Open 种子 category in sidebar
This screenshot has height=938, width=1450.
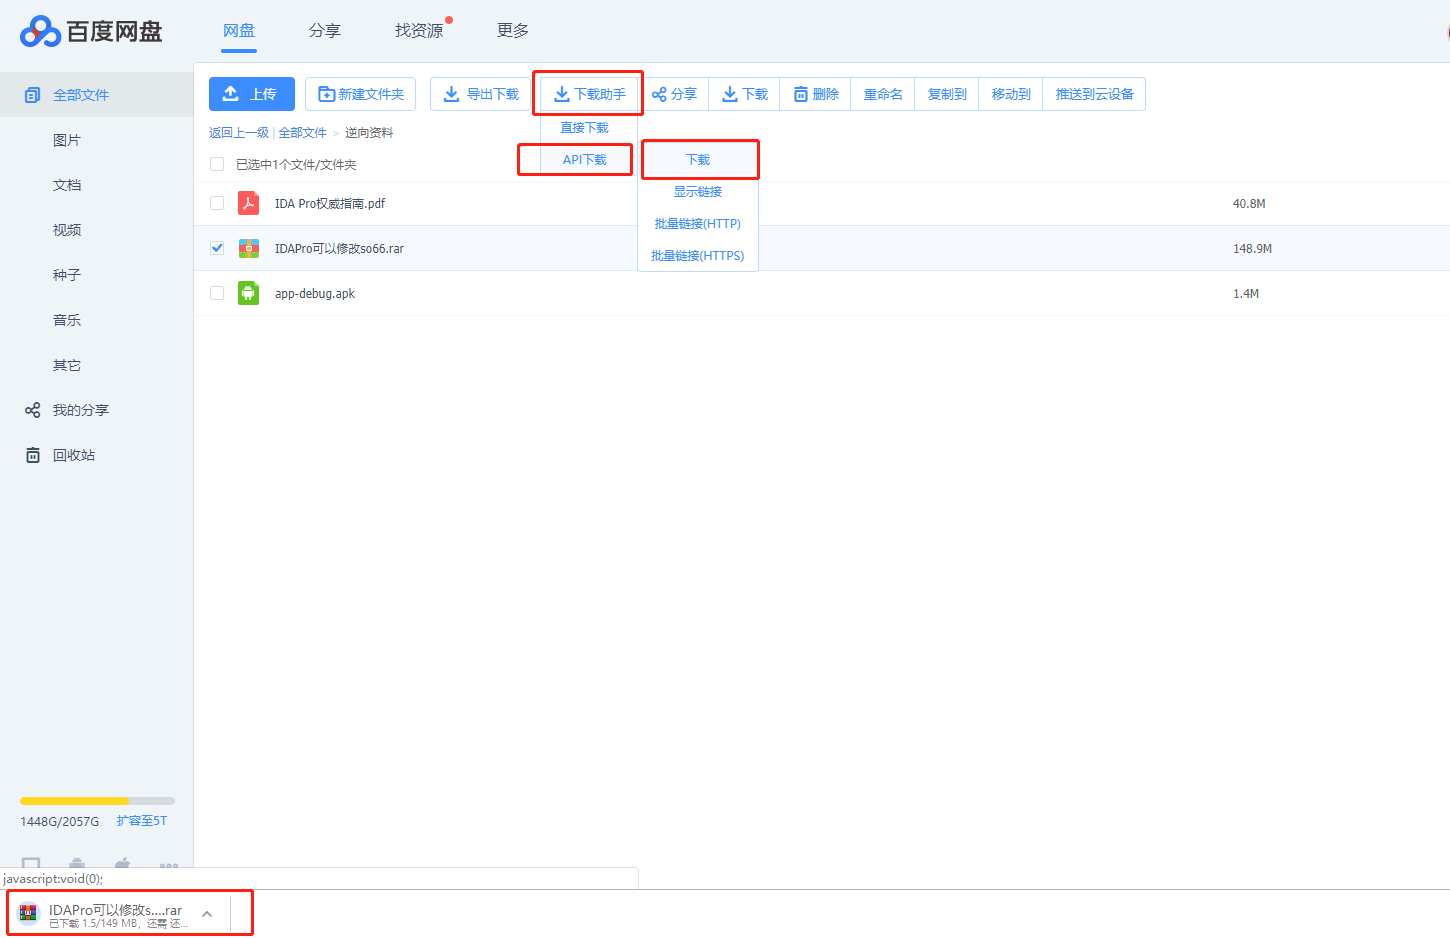pos(67,275)
